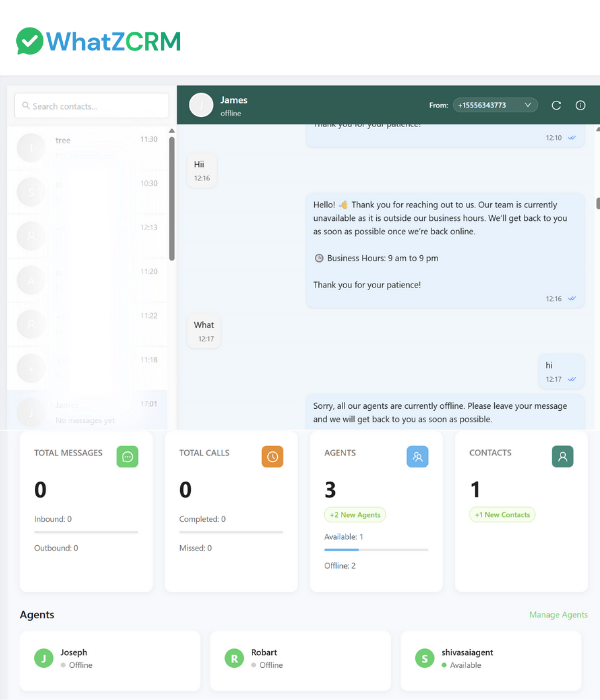The width and height of the screenshot is (600, 700).
Task: Click the contact list scroll-up arrow
Action: (x=172, y=131)
